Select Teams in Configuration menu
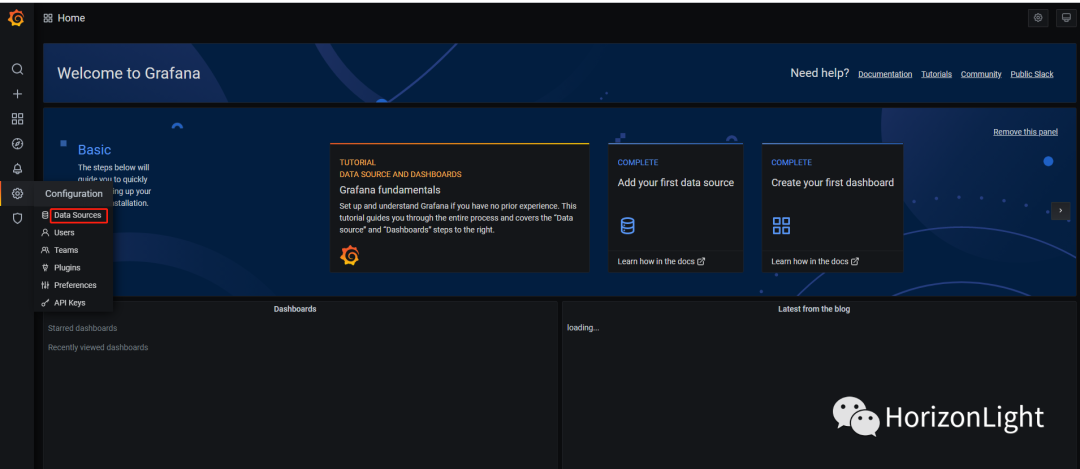 pyautogui.click(x=66, y=250)
